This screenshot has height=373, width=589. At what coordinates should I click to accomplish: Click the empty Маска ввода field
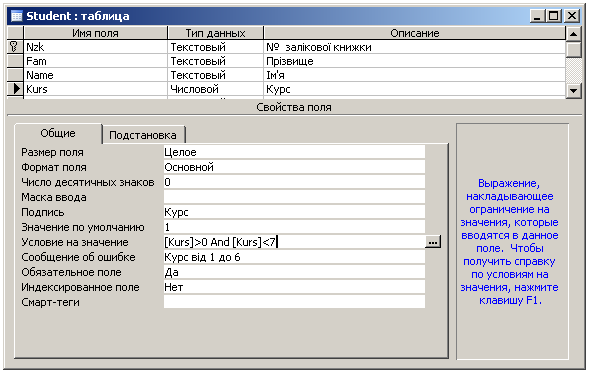coord(294,197)
